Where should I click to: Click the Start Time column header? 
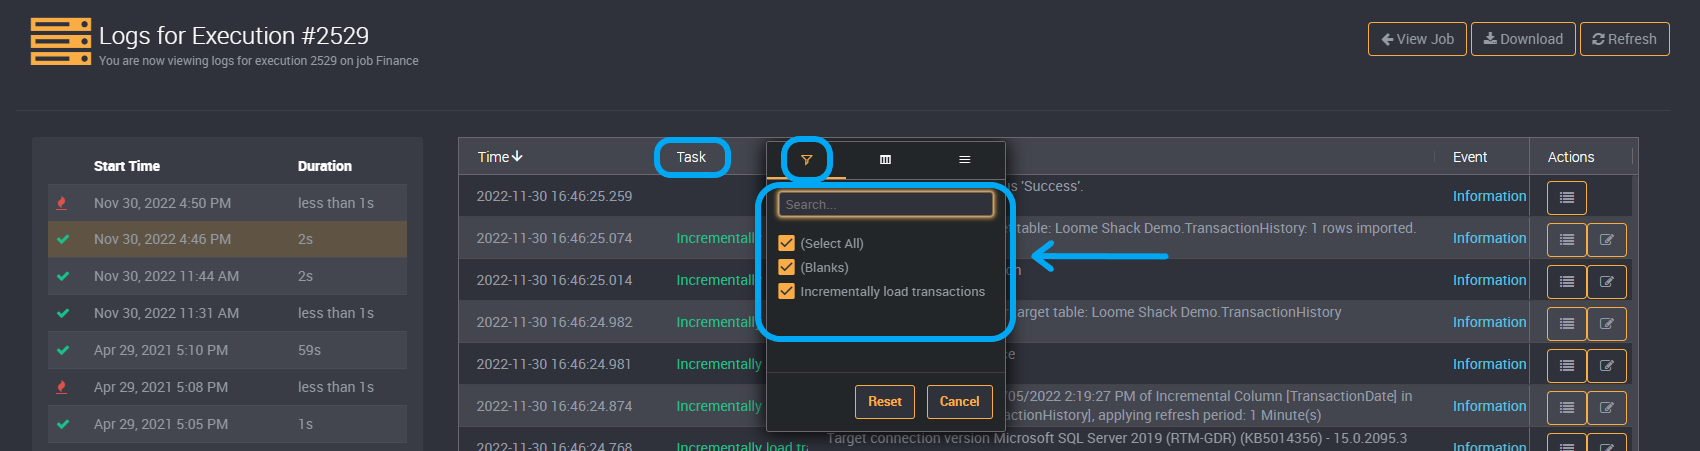click(x=127, y=166)
